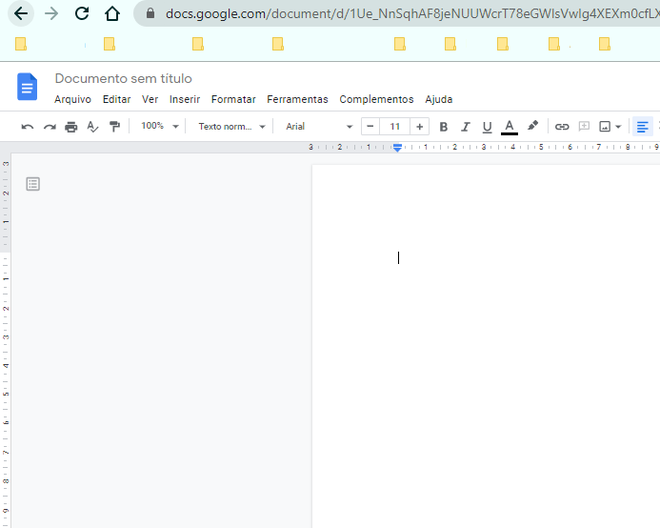Insert a link
The image size is (660, 528).
click(x=562, y=127)
